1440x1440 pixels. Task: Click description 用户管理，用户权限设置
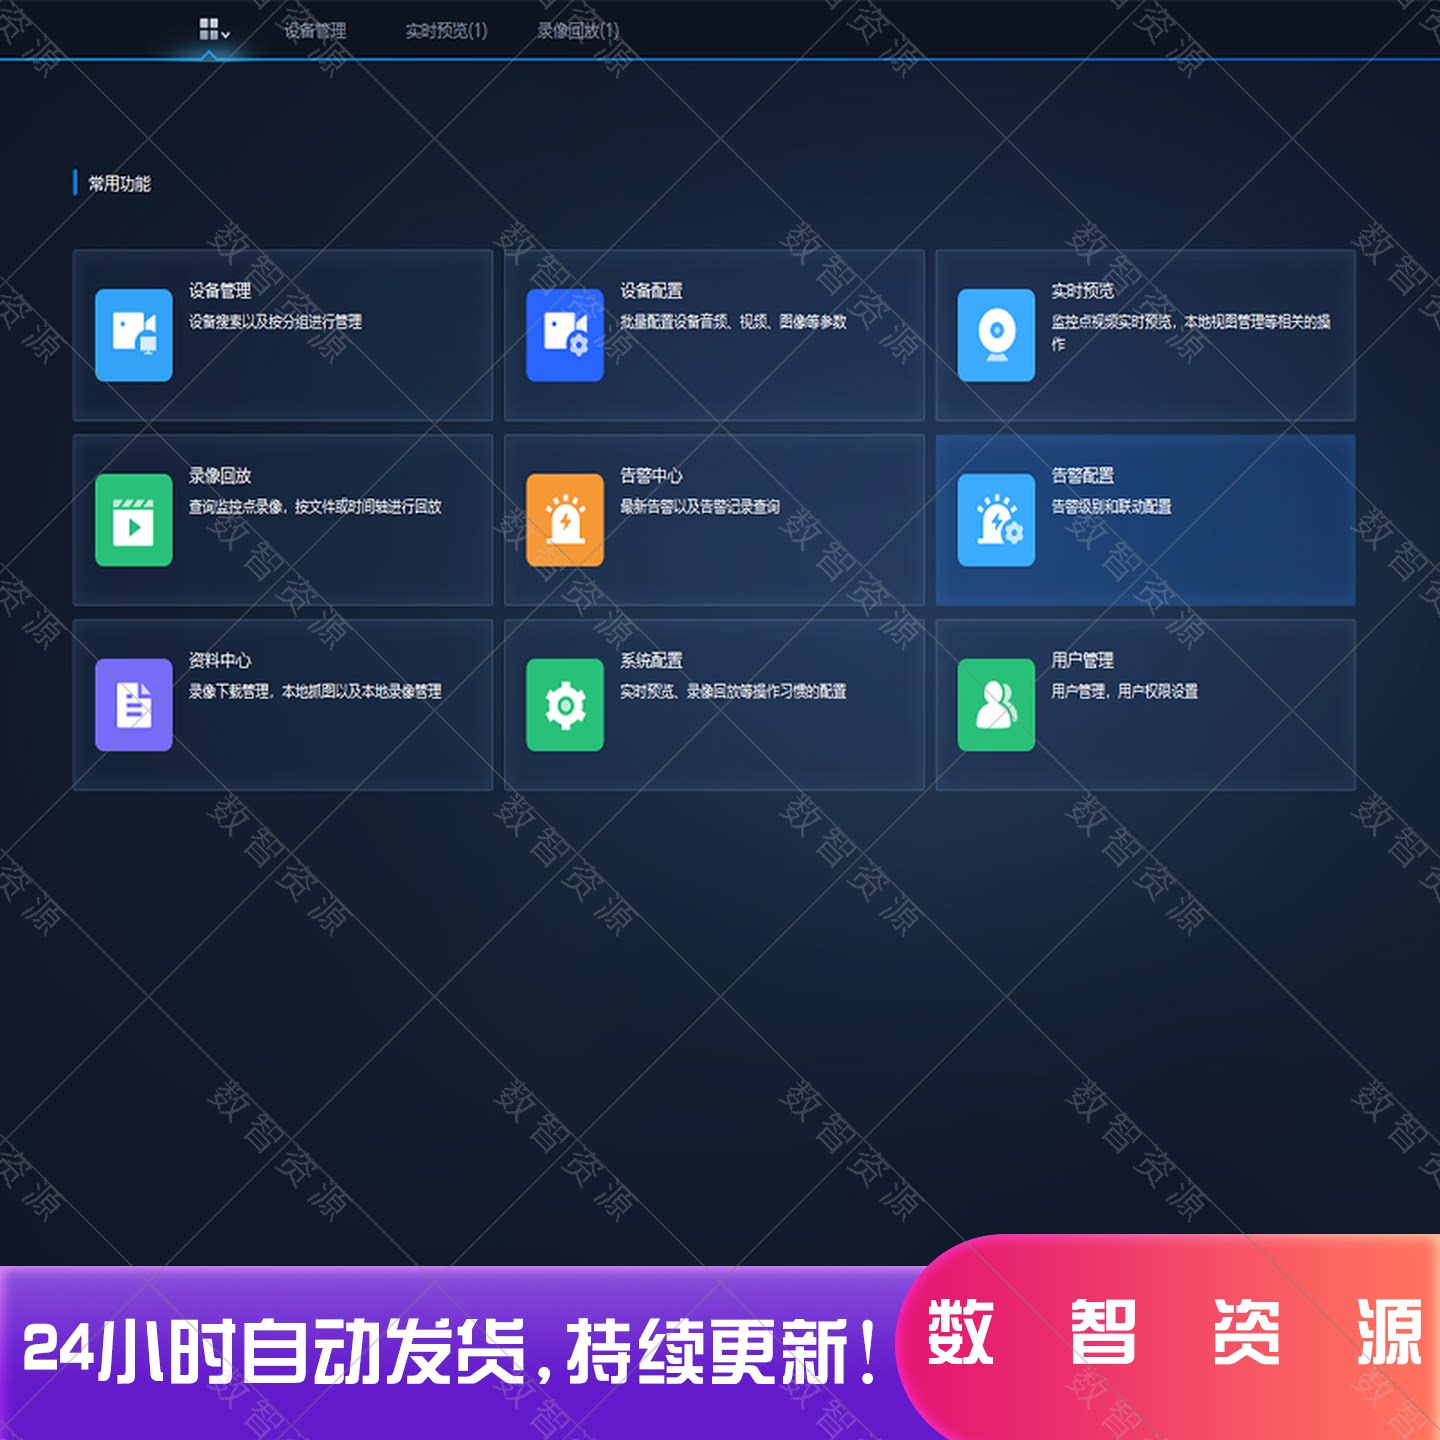point(1124,692)
